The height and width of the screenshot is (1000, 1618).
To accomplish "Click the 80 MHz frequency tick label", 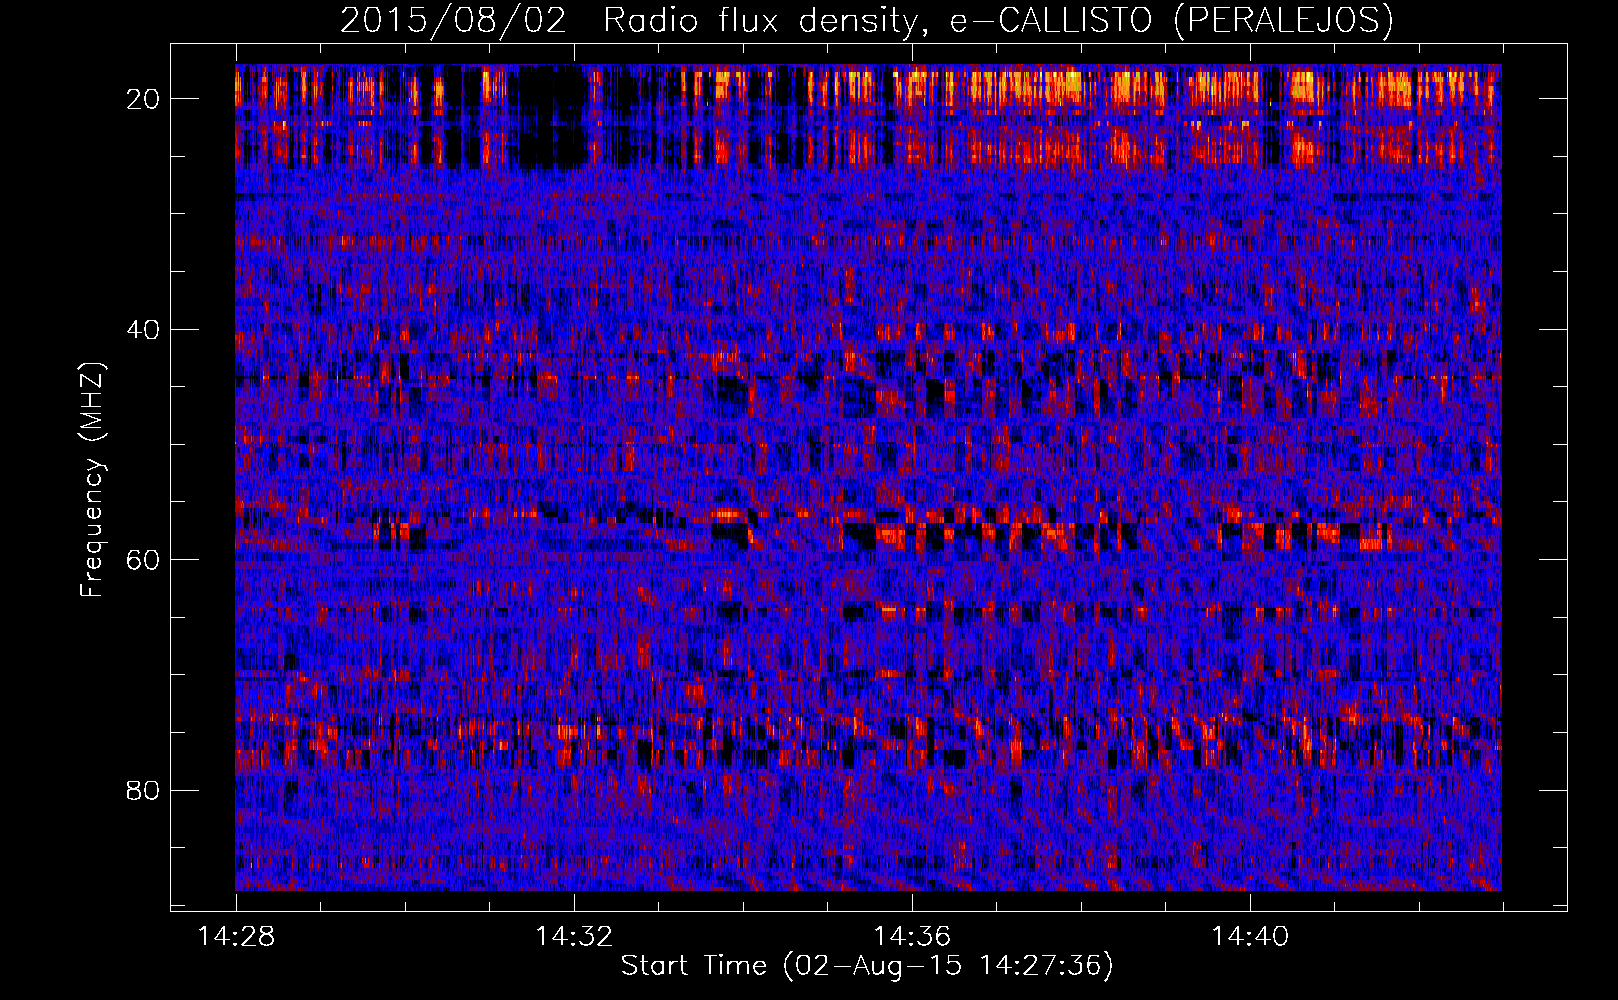I will 144,791.
